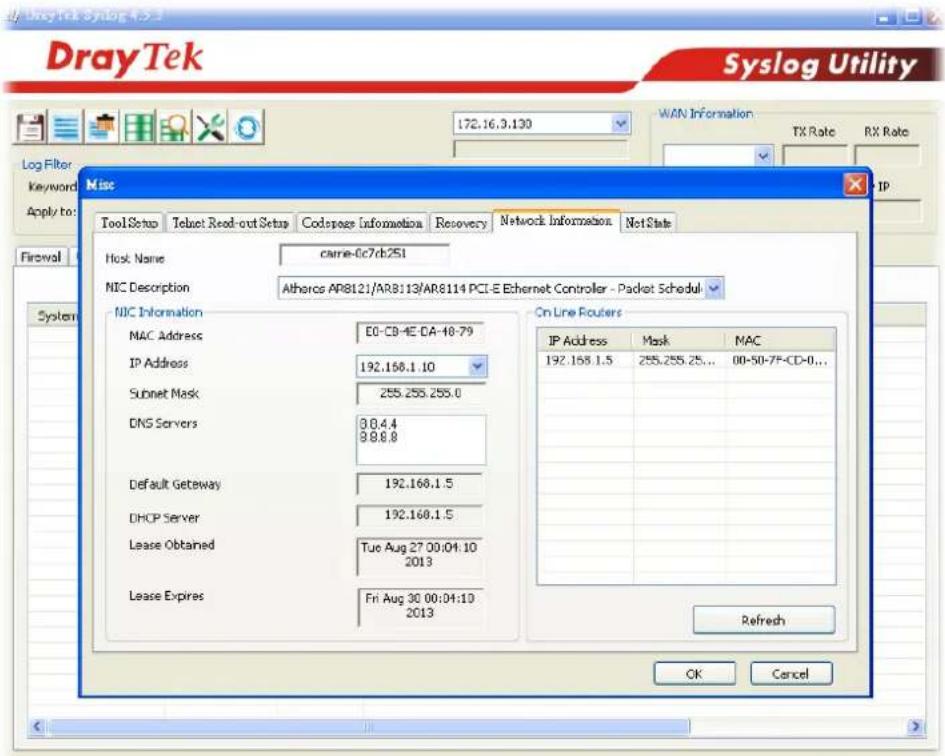
Task: Click the DNS Servers list box
Action: tap(421, 439)
